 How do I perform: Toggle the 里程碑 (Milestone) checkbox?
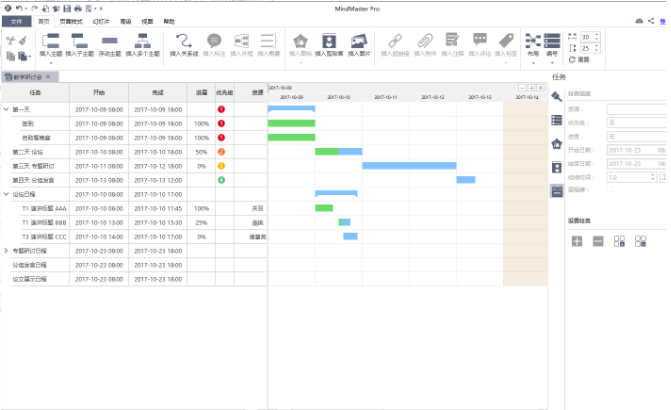click(610, 188)
